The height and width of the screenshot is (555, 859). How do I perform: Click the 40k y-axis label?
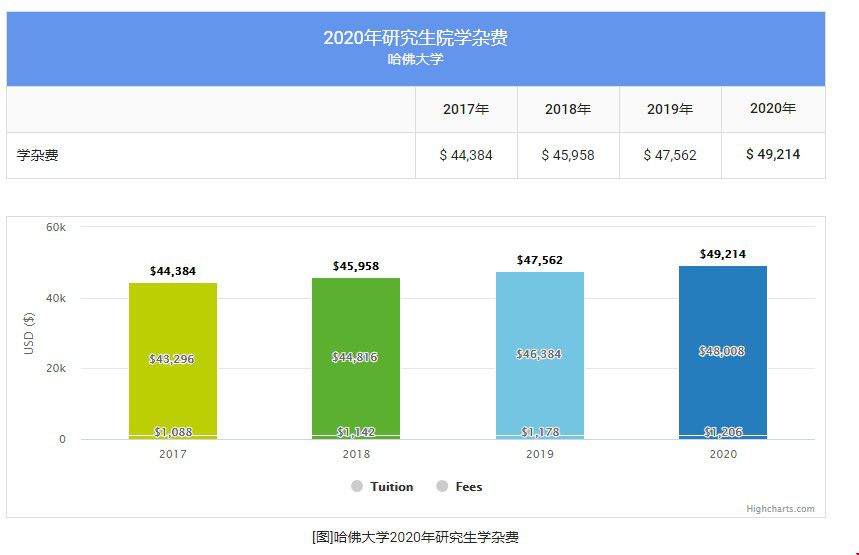click(56, 298)
